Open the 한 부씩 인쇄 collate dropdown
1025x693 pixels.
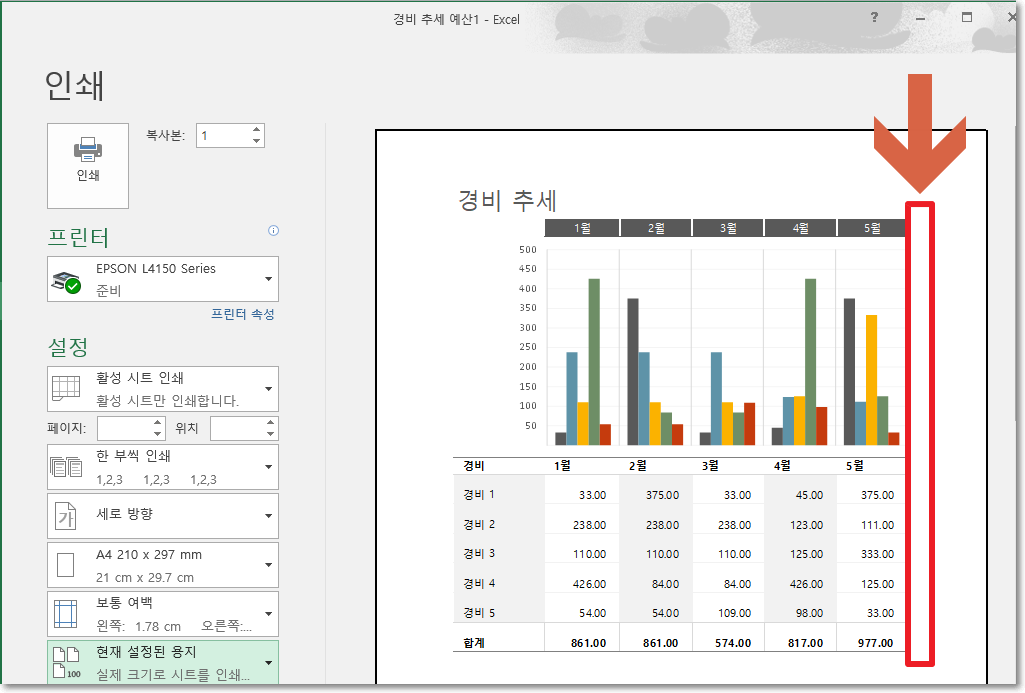pyautogui.click(x=163, y=467)
